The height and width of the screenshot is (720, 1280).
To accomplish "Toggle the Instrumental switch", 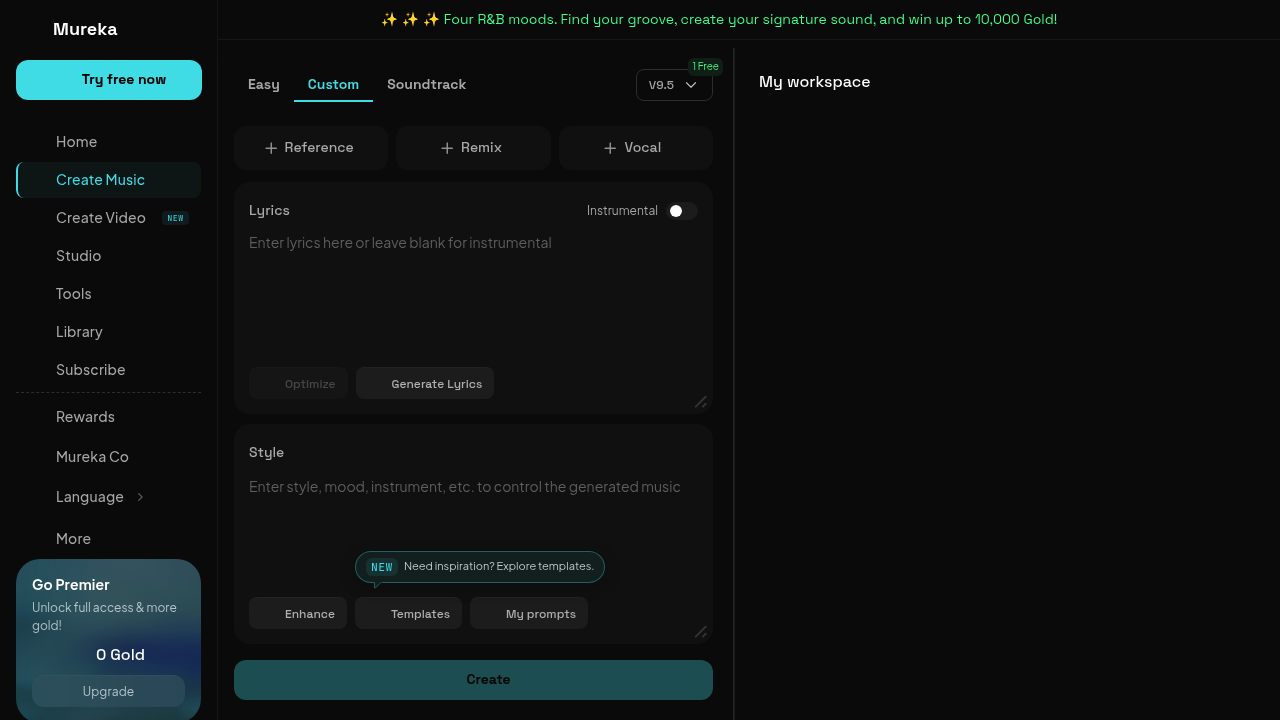I will 682,211.
